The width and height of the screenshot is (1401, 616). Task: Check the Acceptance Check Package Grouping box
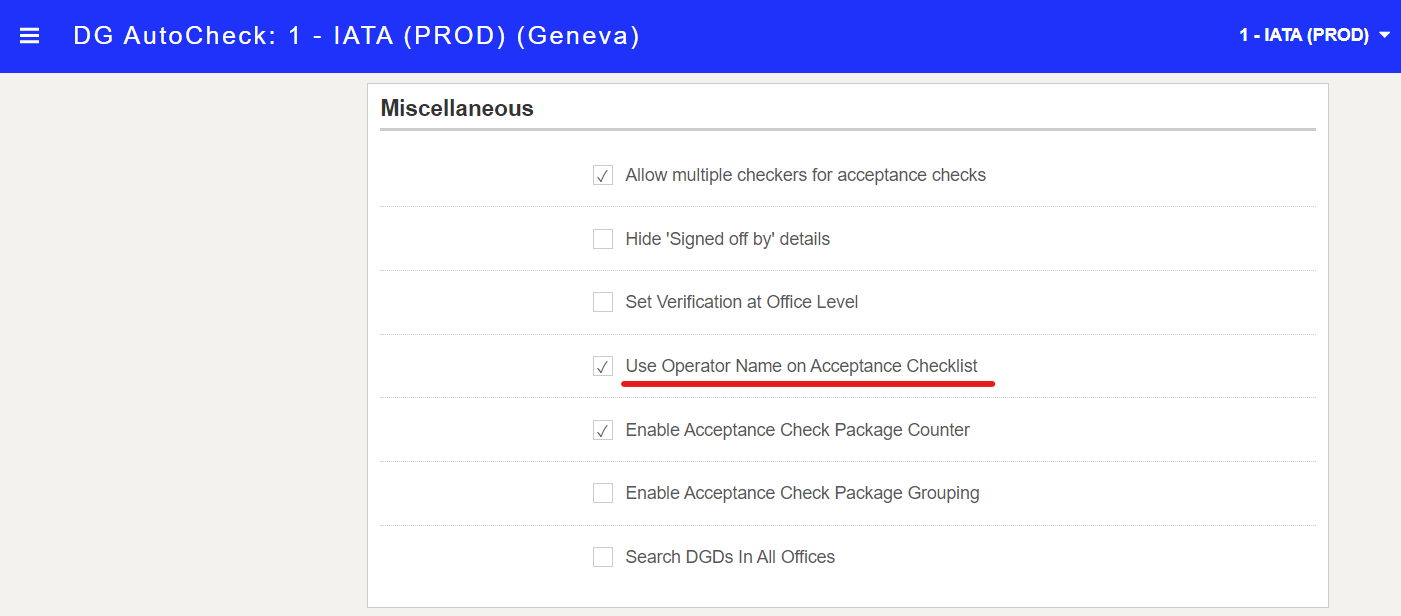pos(603,493)
